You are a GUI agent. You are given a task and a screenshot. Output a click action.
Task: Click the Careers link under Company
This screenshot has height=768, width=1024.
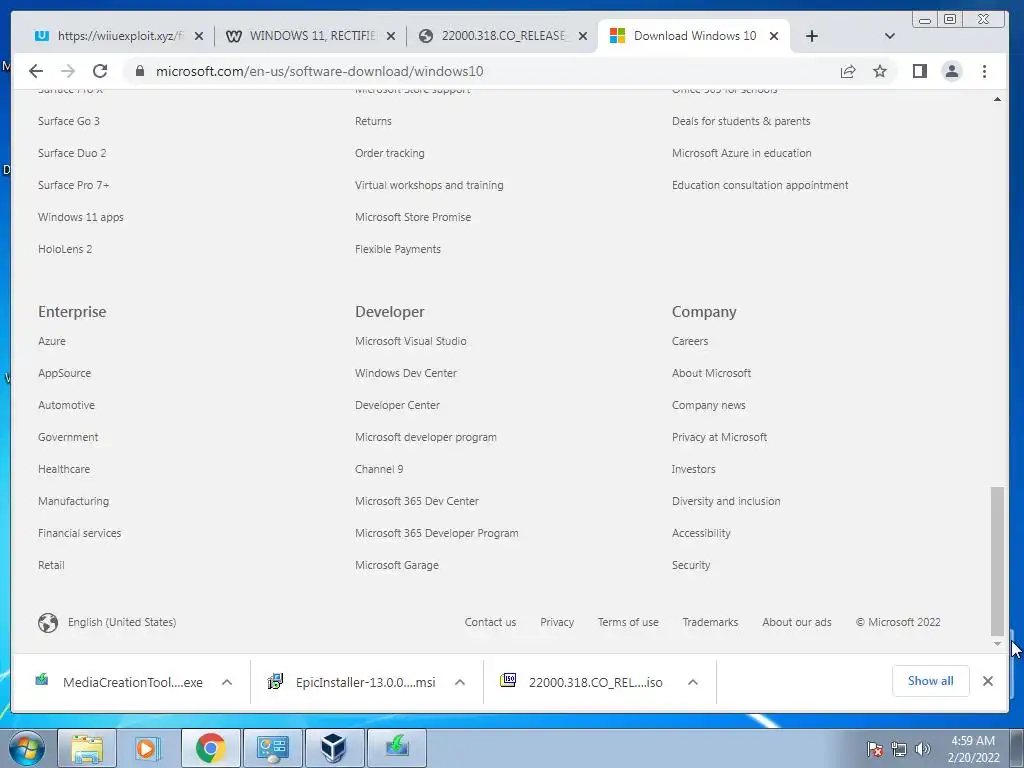click(x=690, y=341)
